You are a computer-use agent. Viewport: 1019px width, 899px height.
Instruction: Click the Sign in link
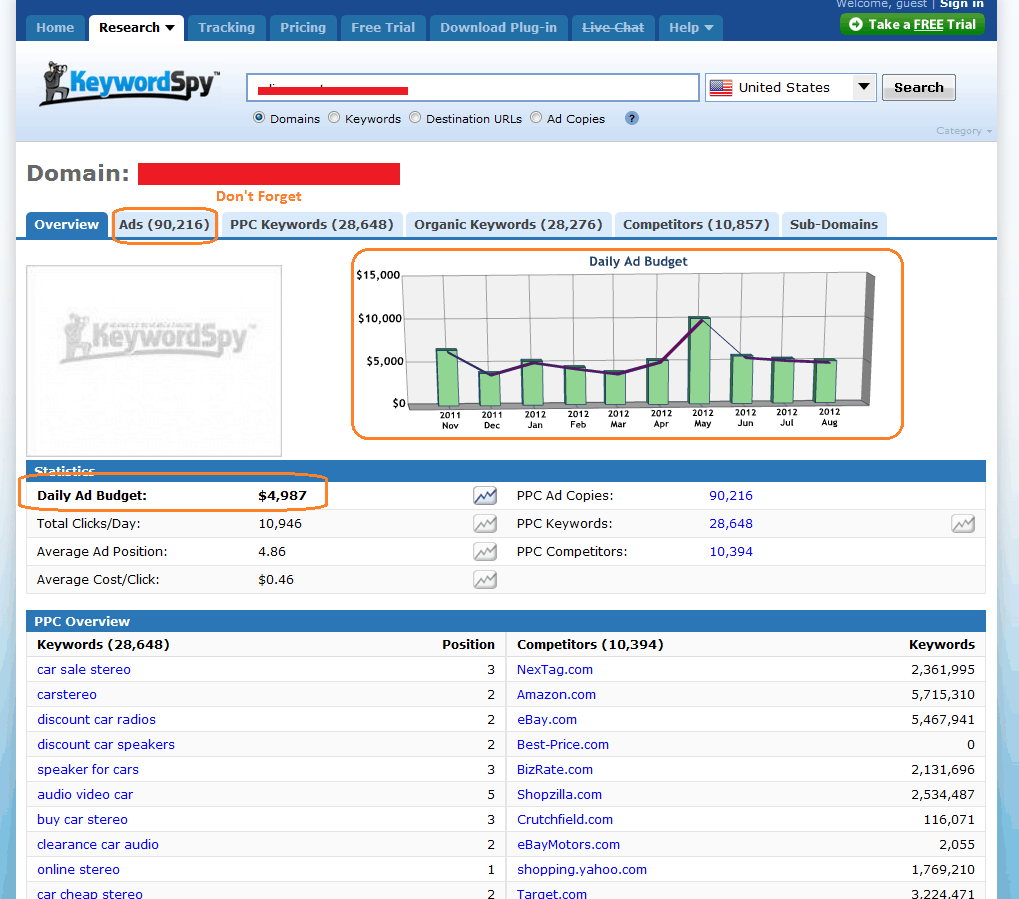pos(961,4)
